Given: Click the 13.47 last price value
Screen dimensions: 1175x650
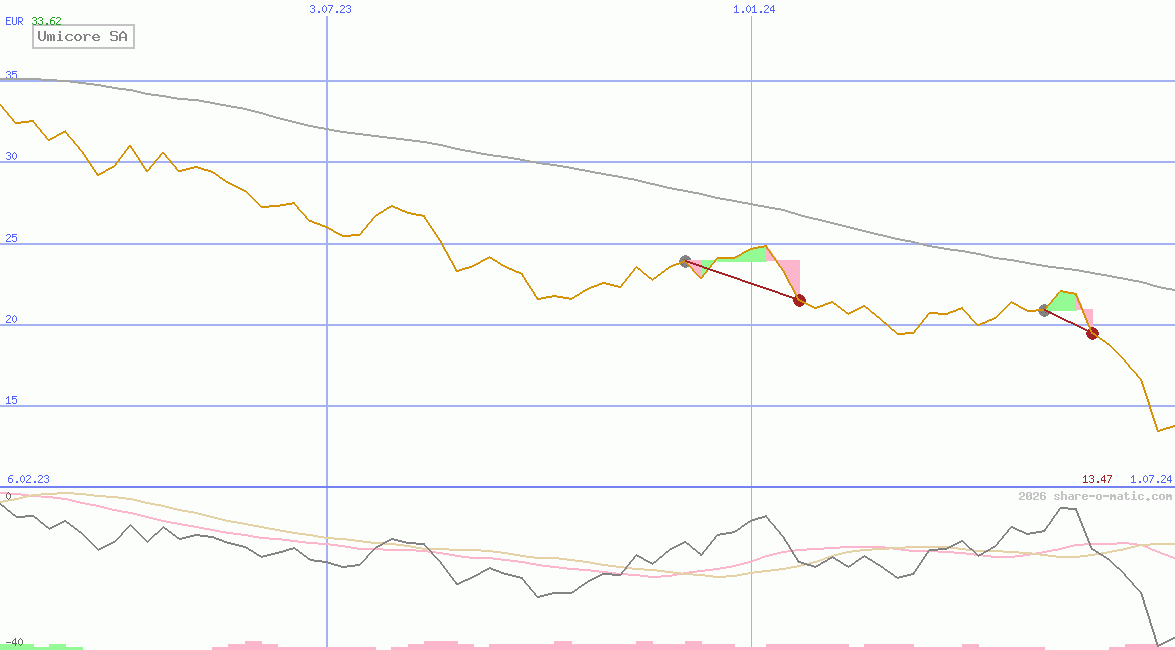Looking at the screenshot, I should point(1097,480).
